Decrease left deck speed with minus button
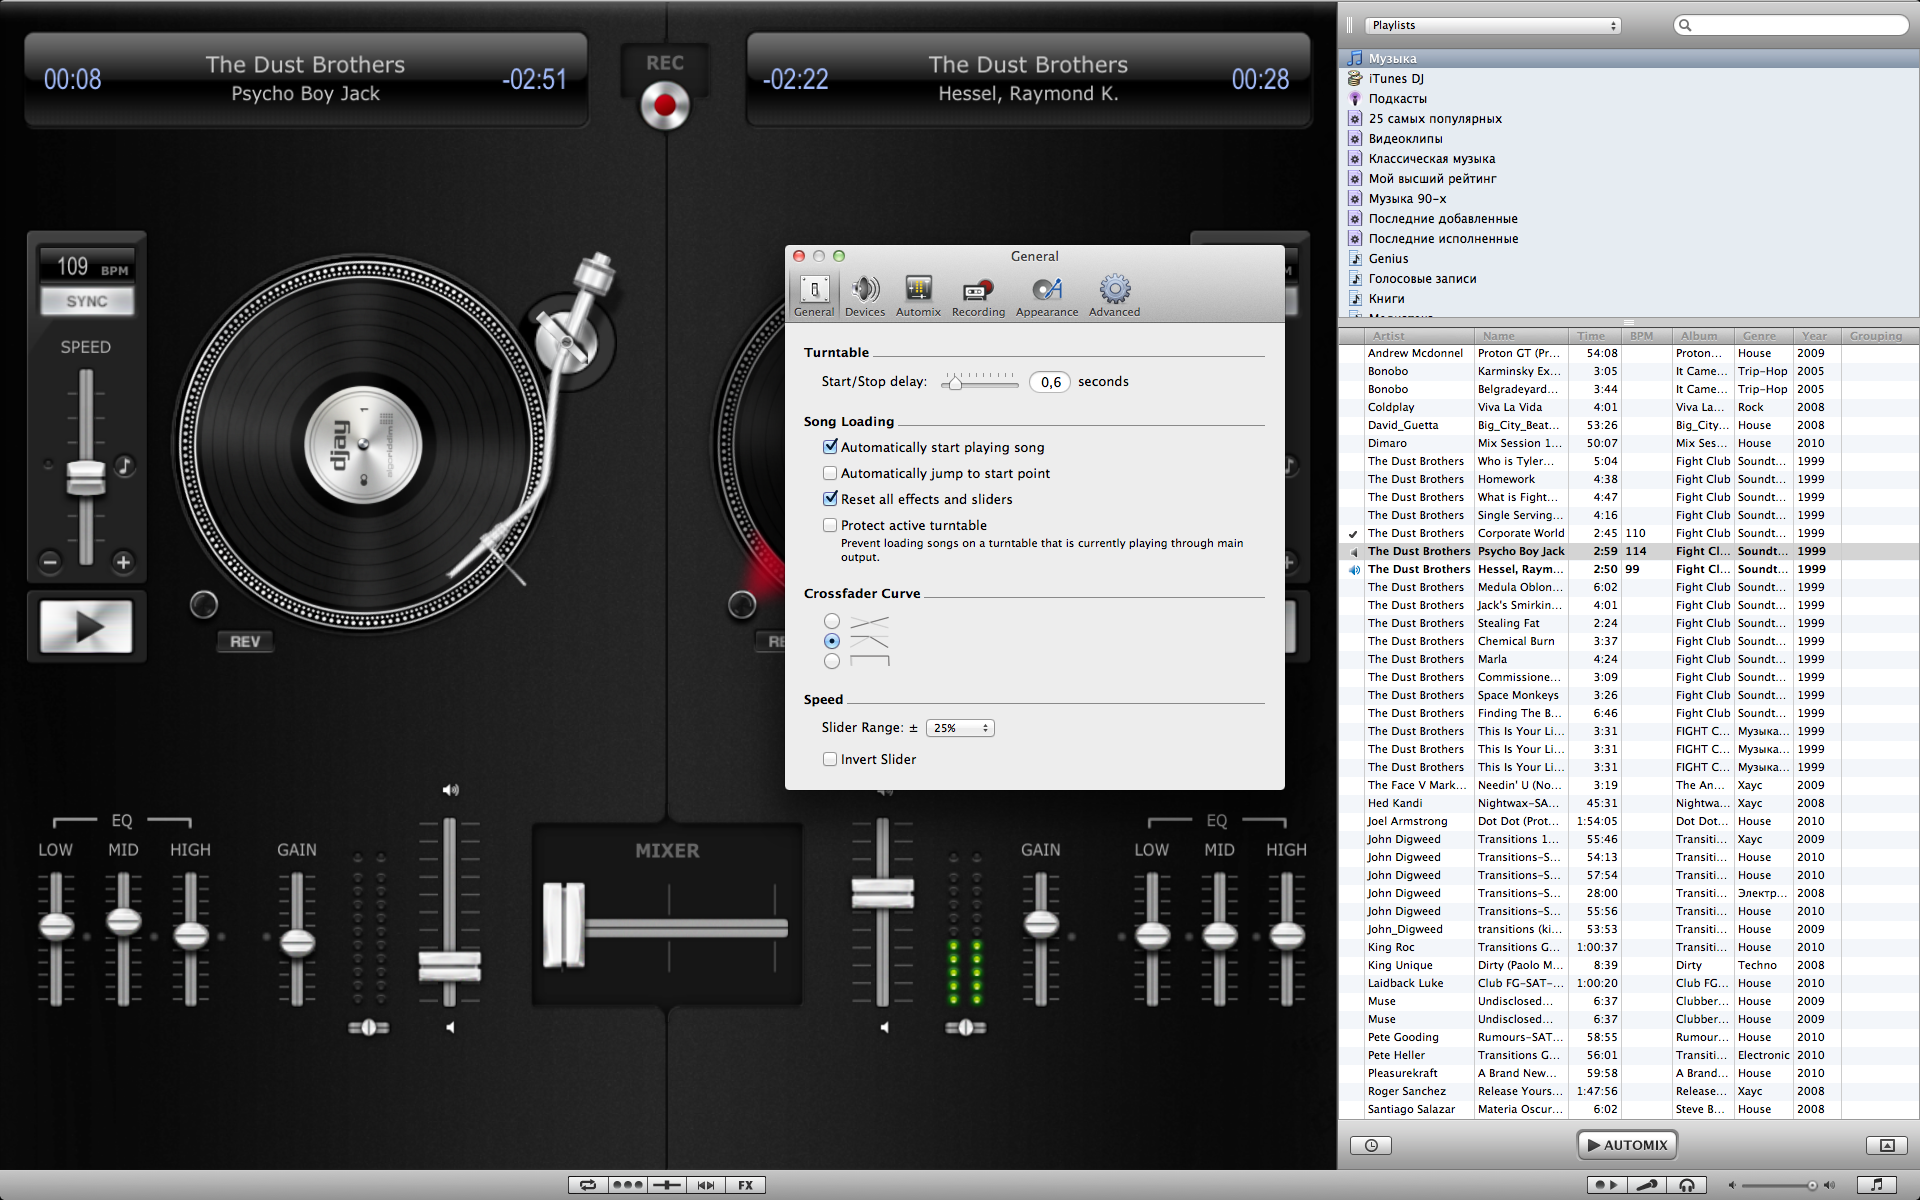The width and height of the screenshot is (1920, 1200). tap(50, 562)
